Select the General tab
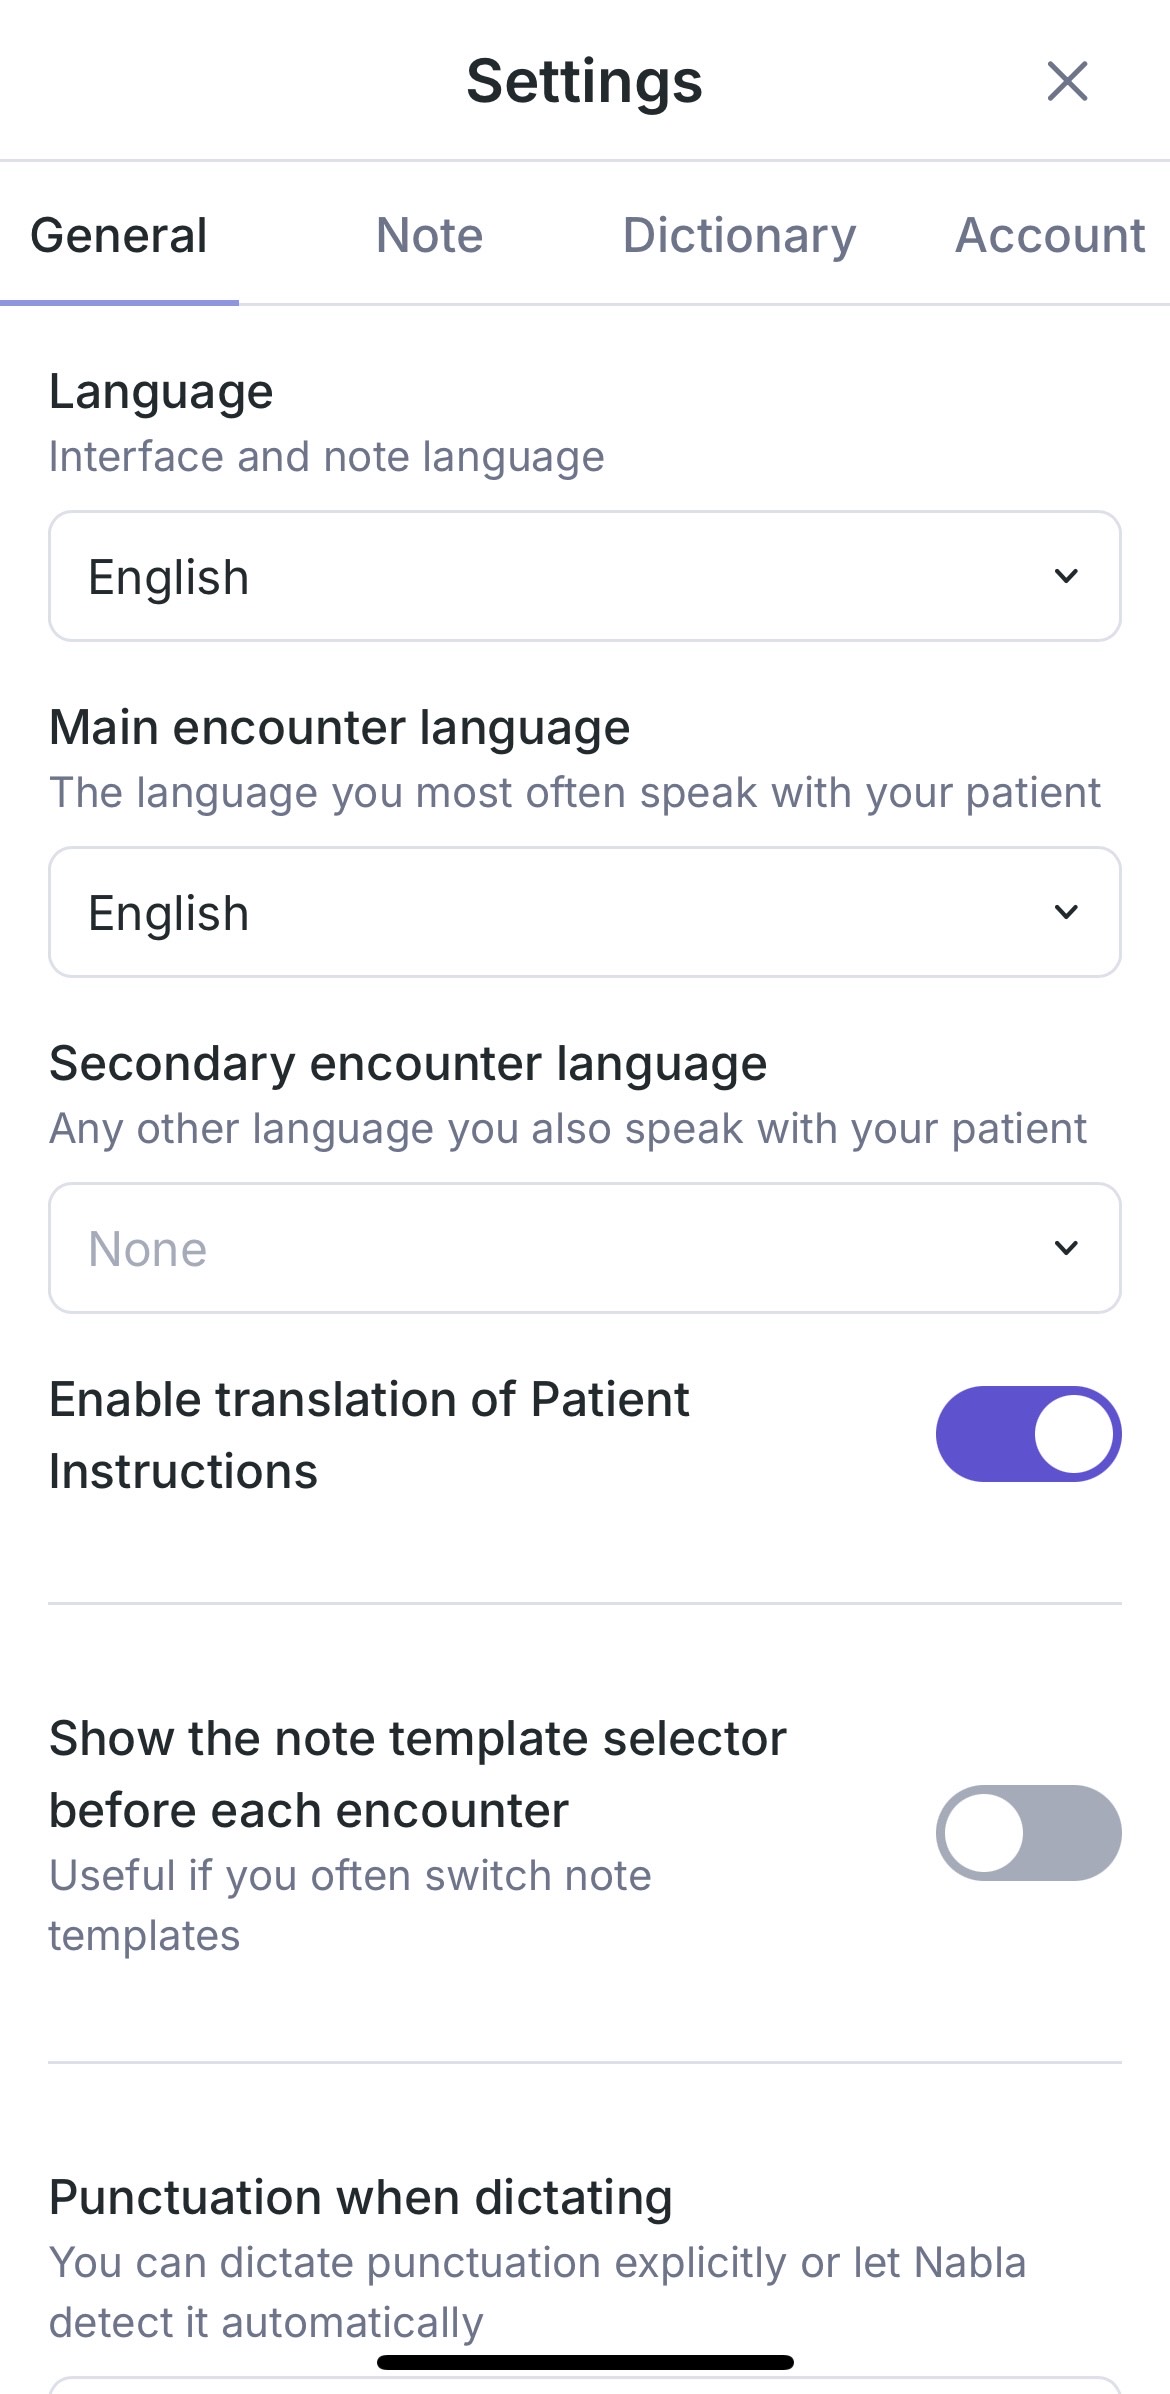The width and height of the screenshot is (1170, 2394). 119,236
